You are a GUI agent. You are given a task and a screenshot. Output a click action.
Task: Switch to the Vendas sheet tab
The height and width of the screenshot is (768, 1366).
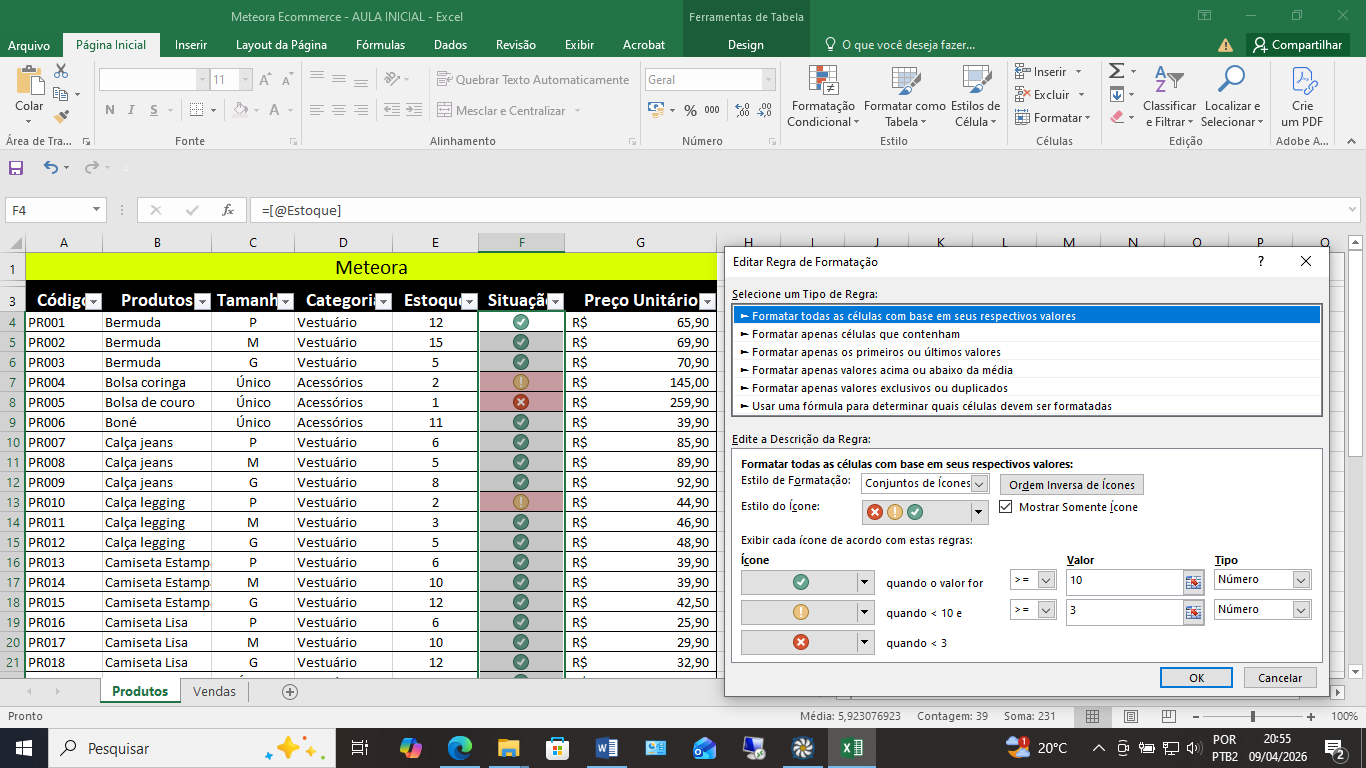coord(214,691)
